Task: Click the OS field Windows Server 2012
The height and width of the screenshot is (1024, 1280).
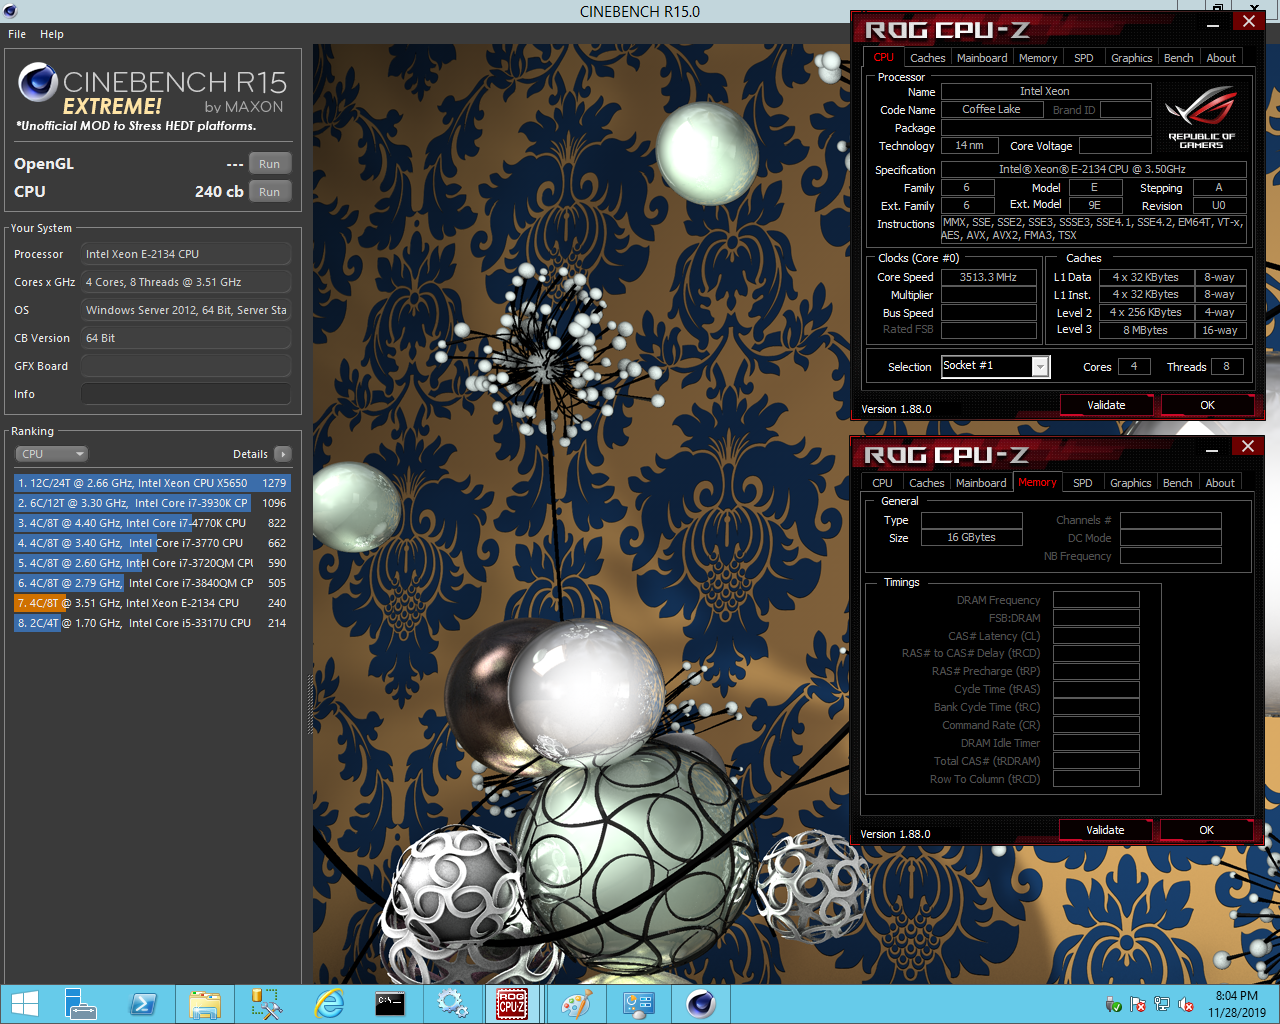Action: point(186,310)
